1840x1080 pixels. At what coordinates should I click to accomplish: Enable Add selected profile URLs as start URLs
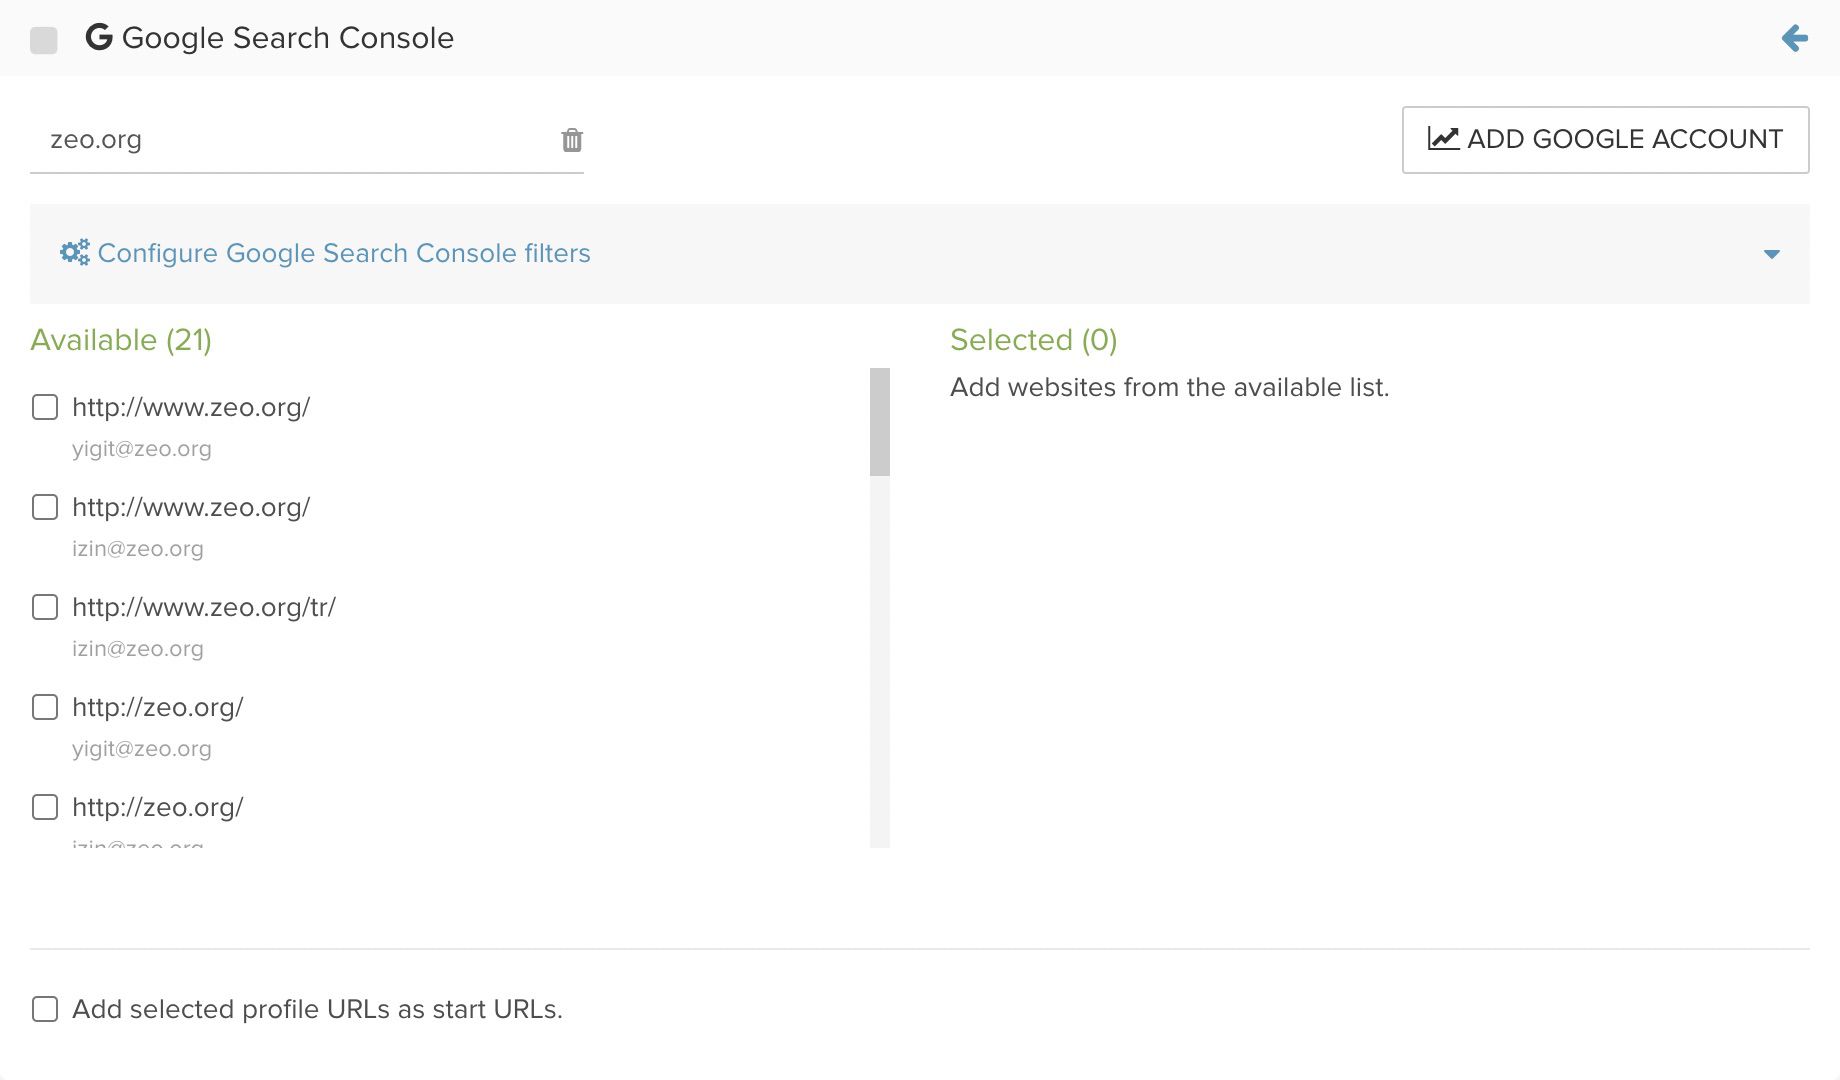[x=45, y=1009]
